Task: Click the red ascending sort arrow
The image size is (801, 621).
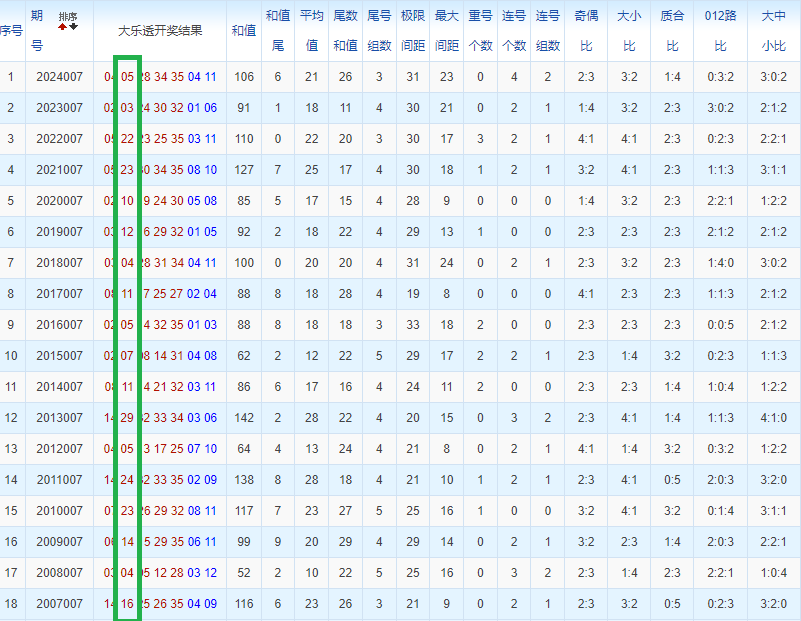Action: pos(62,26)
